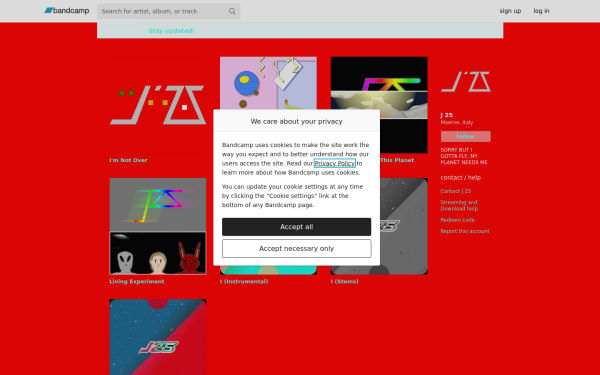Click the 'SORRY BUT I GOTTA FLY' bio text
Image resolution: width=600 pixels, height=375 pixels.
tap(464, 156)
